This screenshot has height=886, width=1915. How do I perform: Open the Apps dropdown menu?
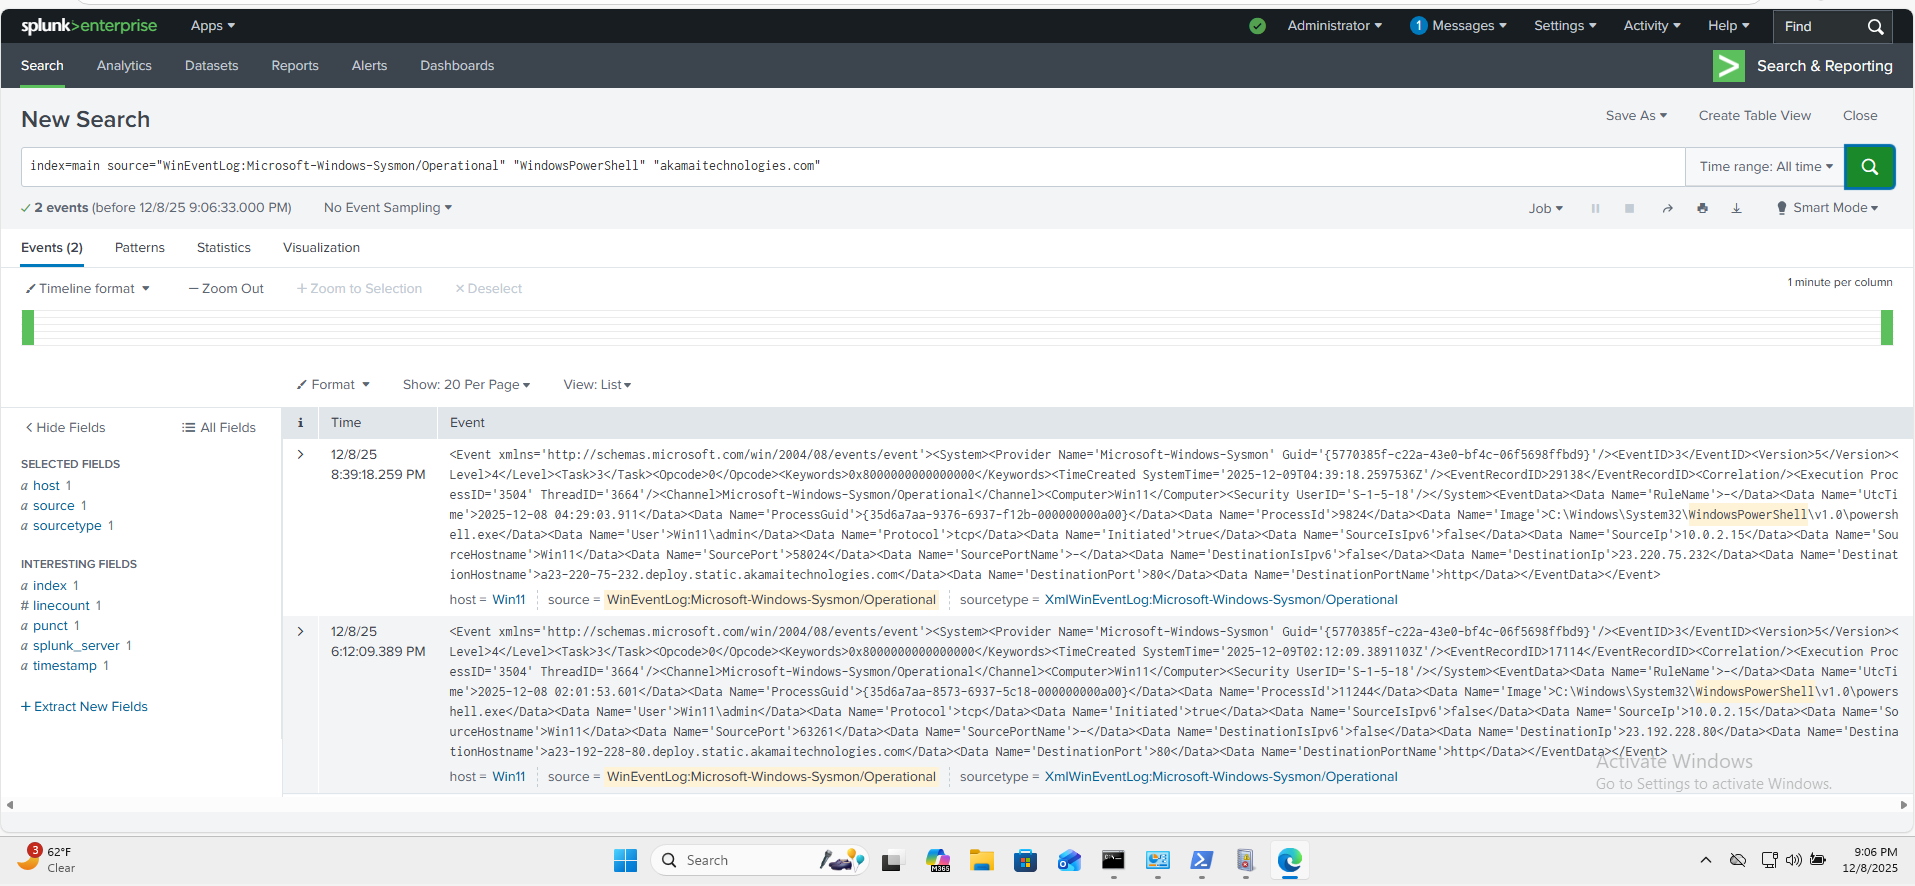click(213, 26)
